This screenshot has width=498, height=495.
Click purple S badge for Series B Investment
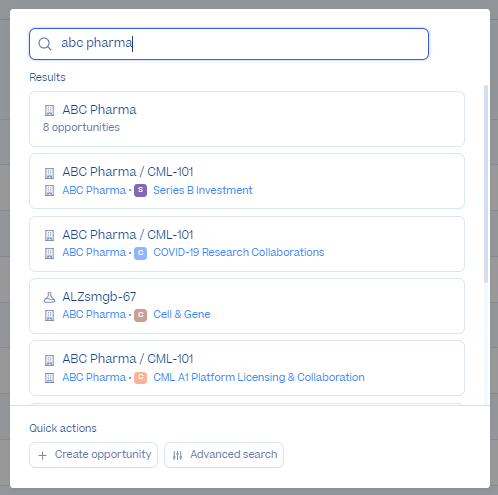[141, 190]
